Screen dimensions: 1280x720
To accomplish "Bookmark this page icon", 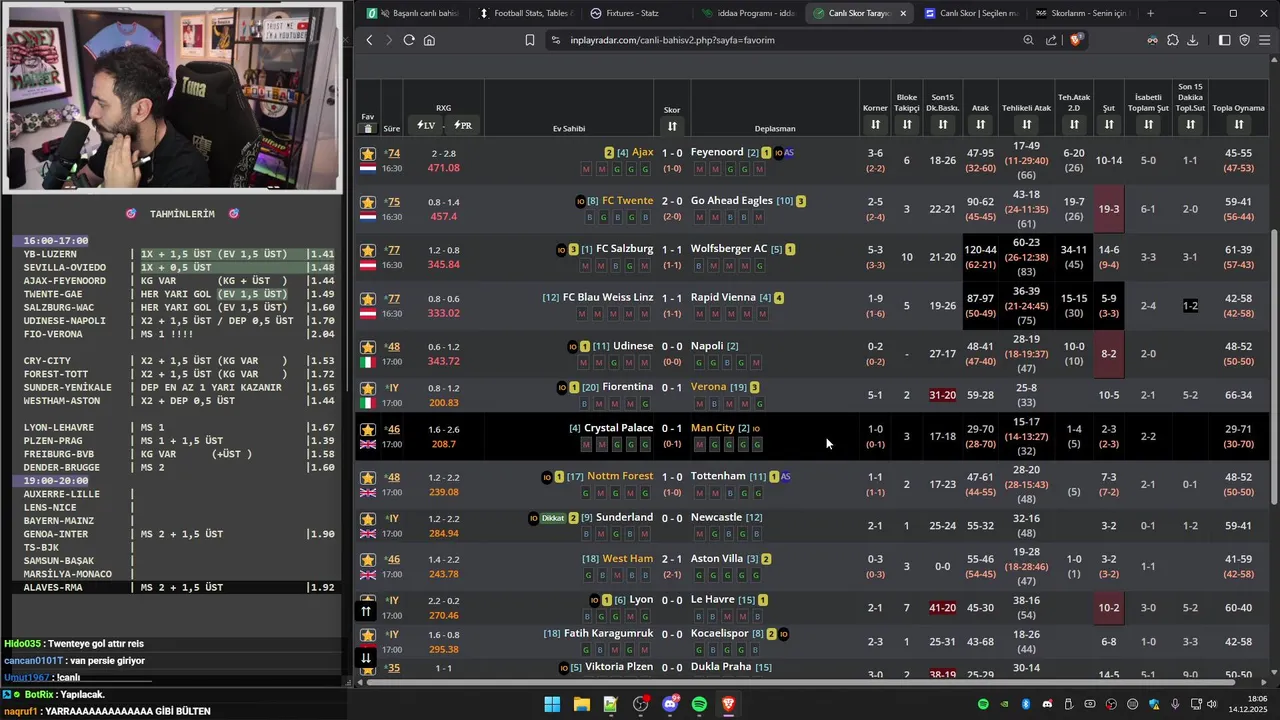I will click(530, 40).
